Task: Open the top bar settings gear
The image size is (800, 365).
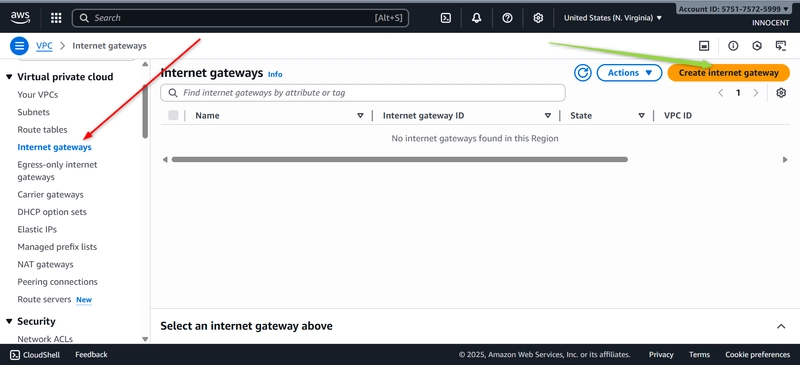Action: tap(538, 18)
